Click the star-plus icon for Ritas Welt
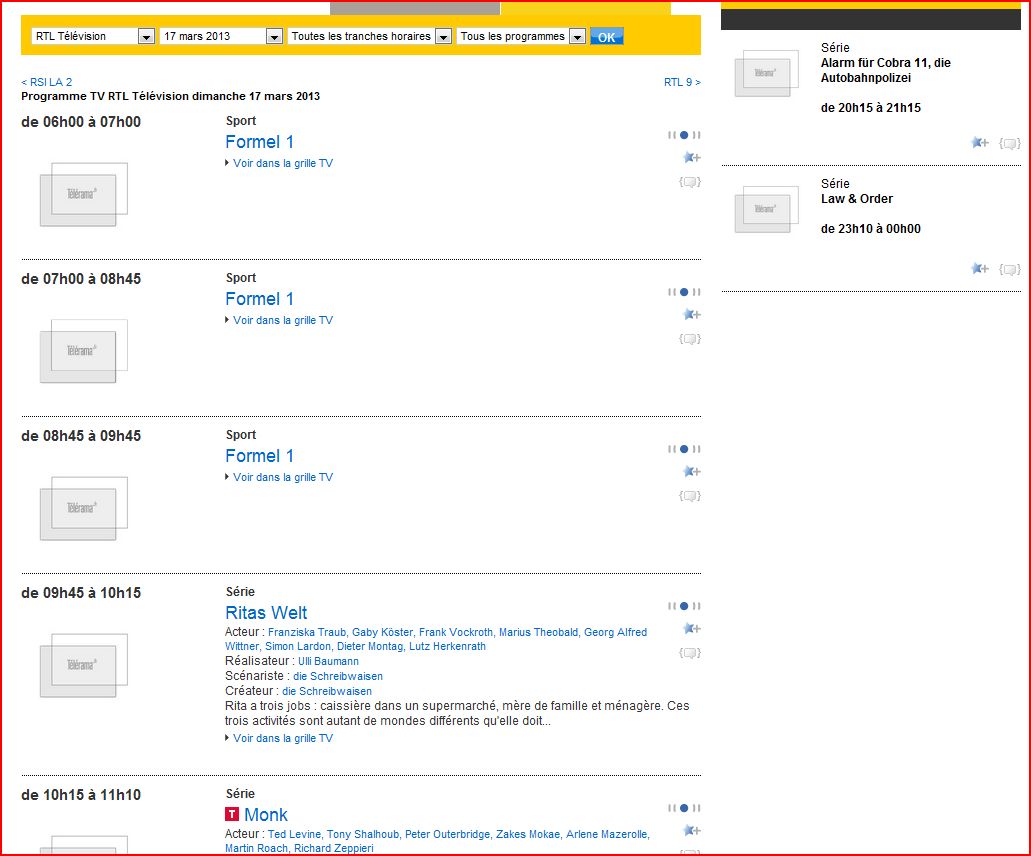 (x=690, y=629)
